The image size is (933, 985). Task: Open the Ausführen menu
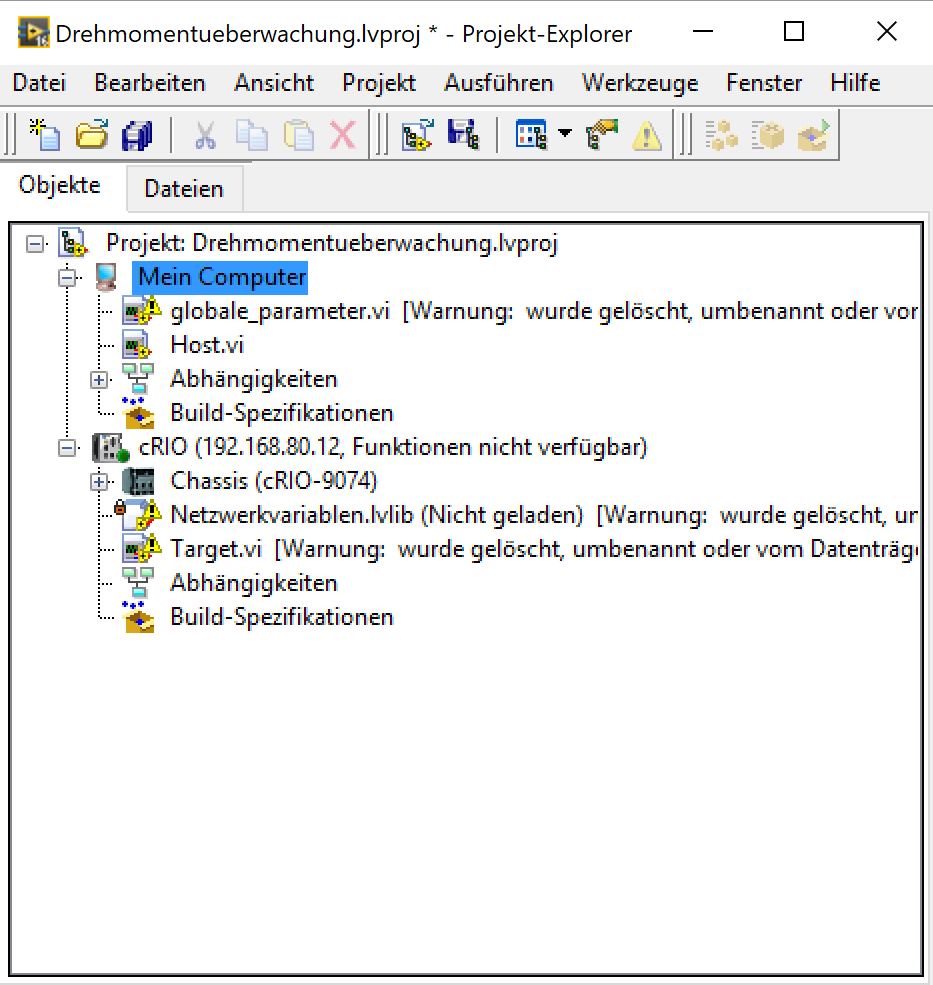point(499,83)
